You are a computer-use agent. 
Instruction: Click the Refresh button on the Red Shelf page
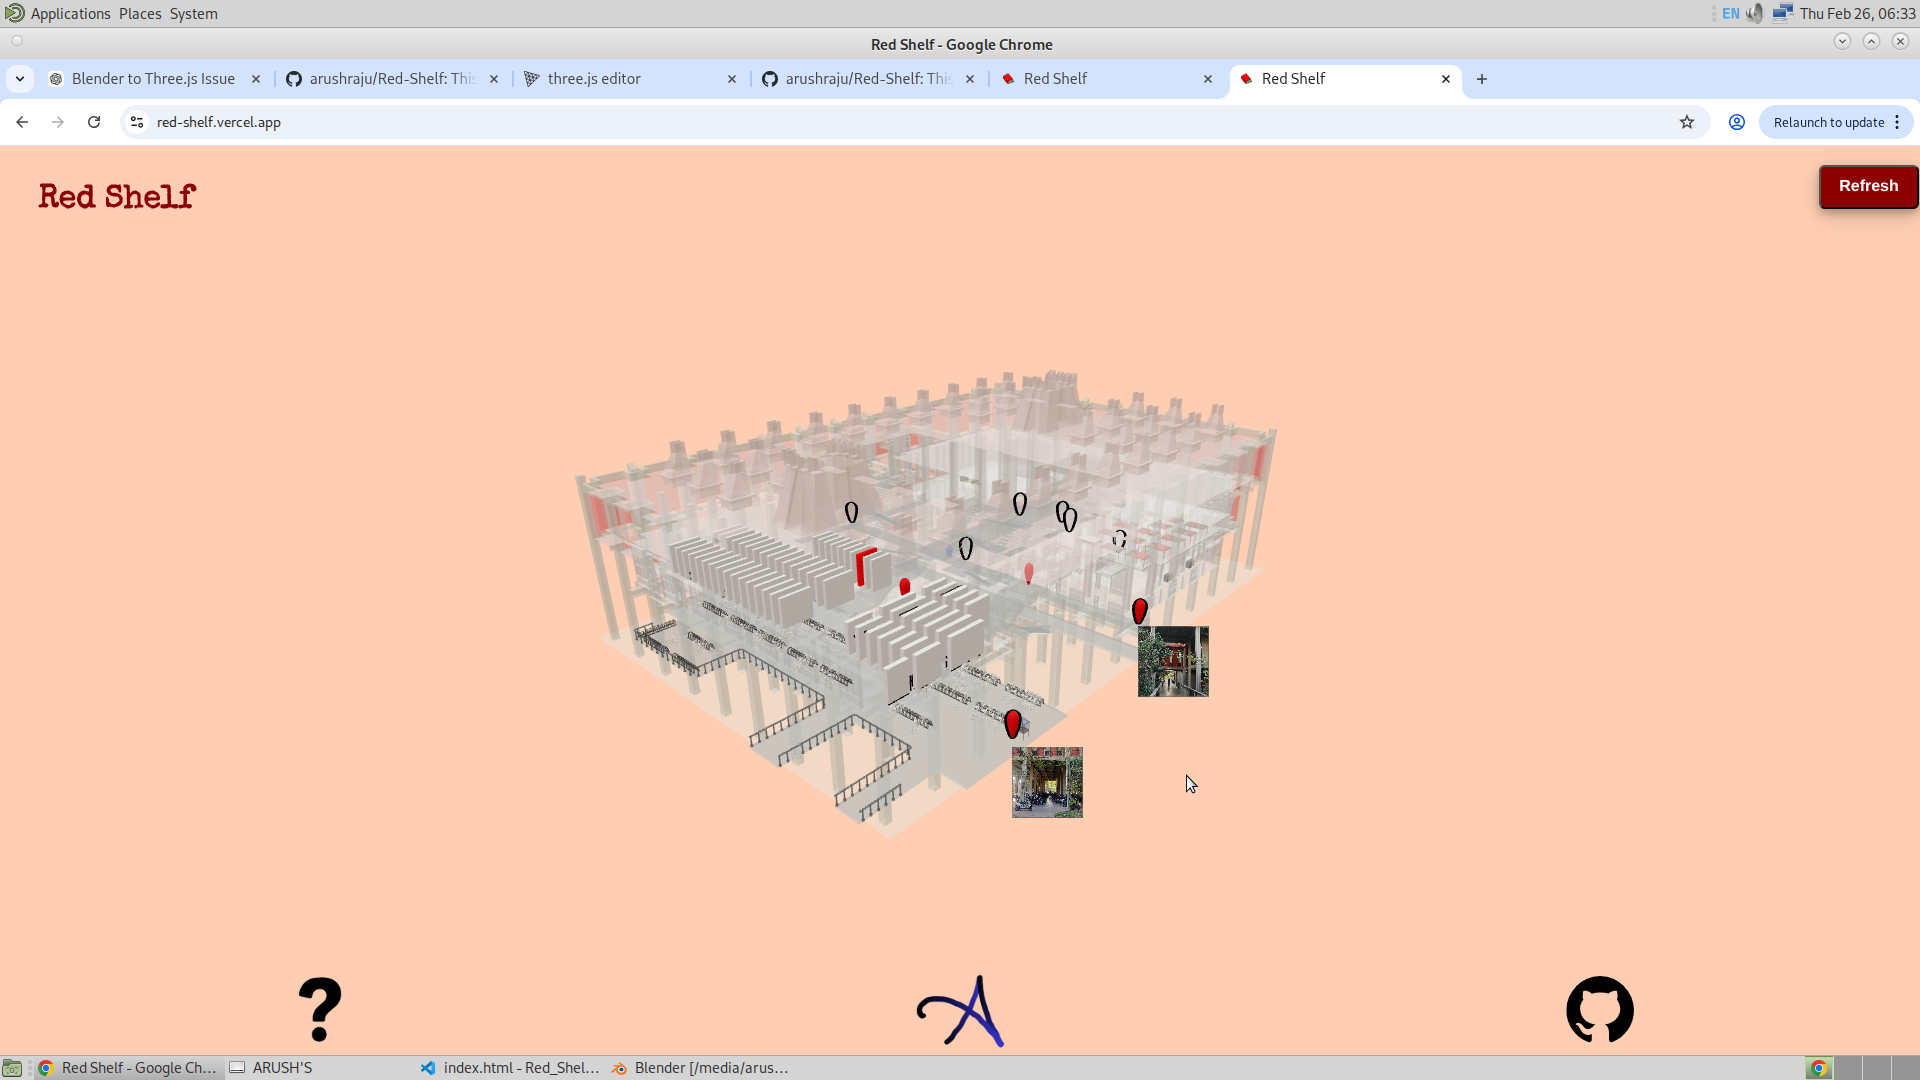(x=1868, y=186)
